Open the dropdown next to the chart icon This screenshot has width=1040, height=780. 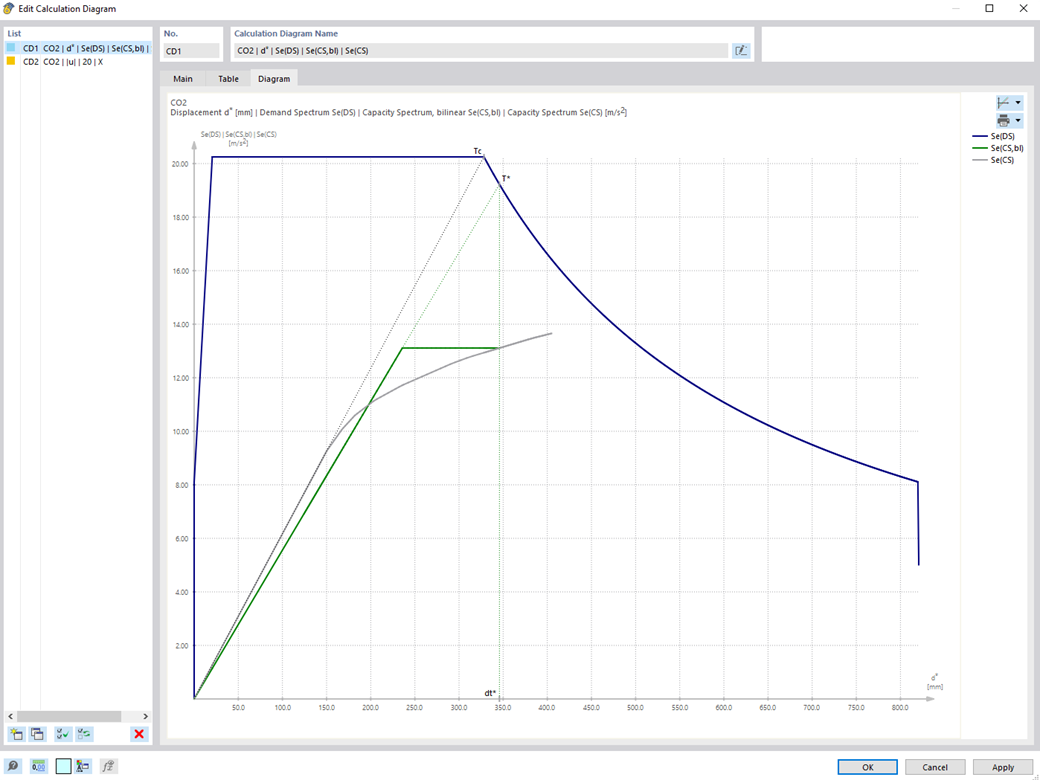tap(1019, 102)
